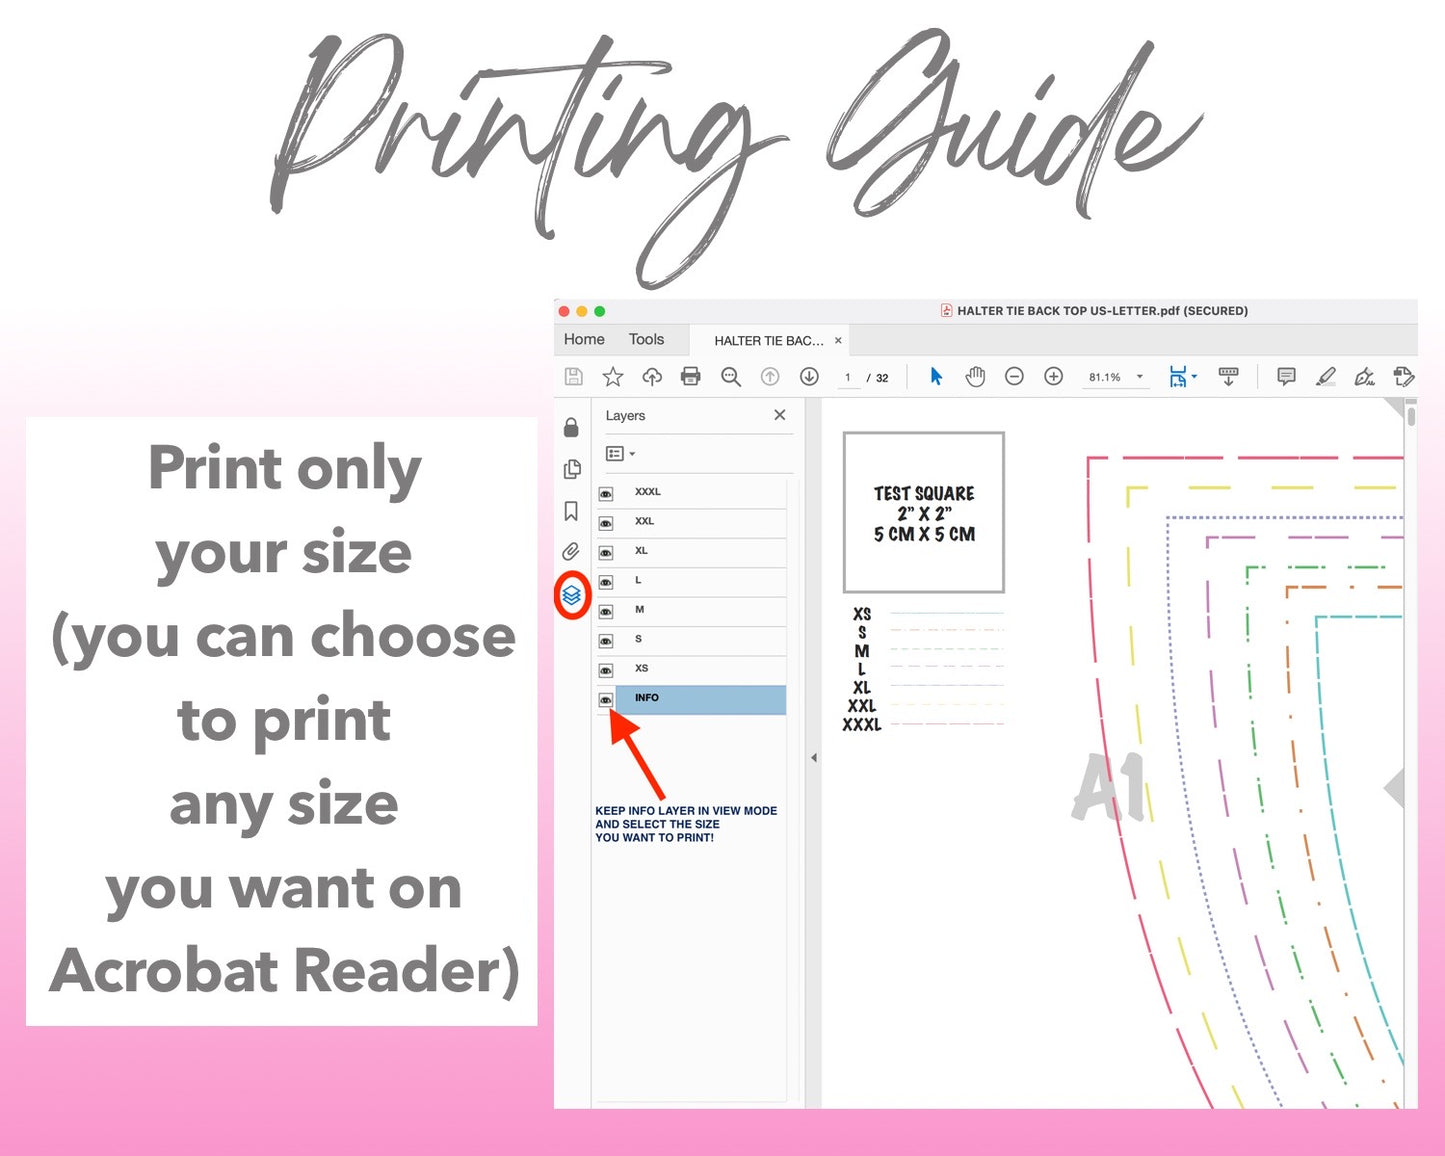Select the Hand pan tool
The height and width of the screenshot is (1156, 1445).
tap(975, 377)
